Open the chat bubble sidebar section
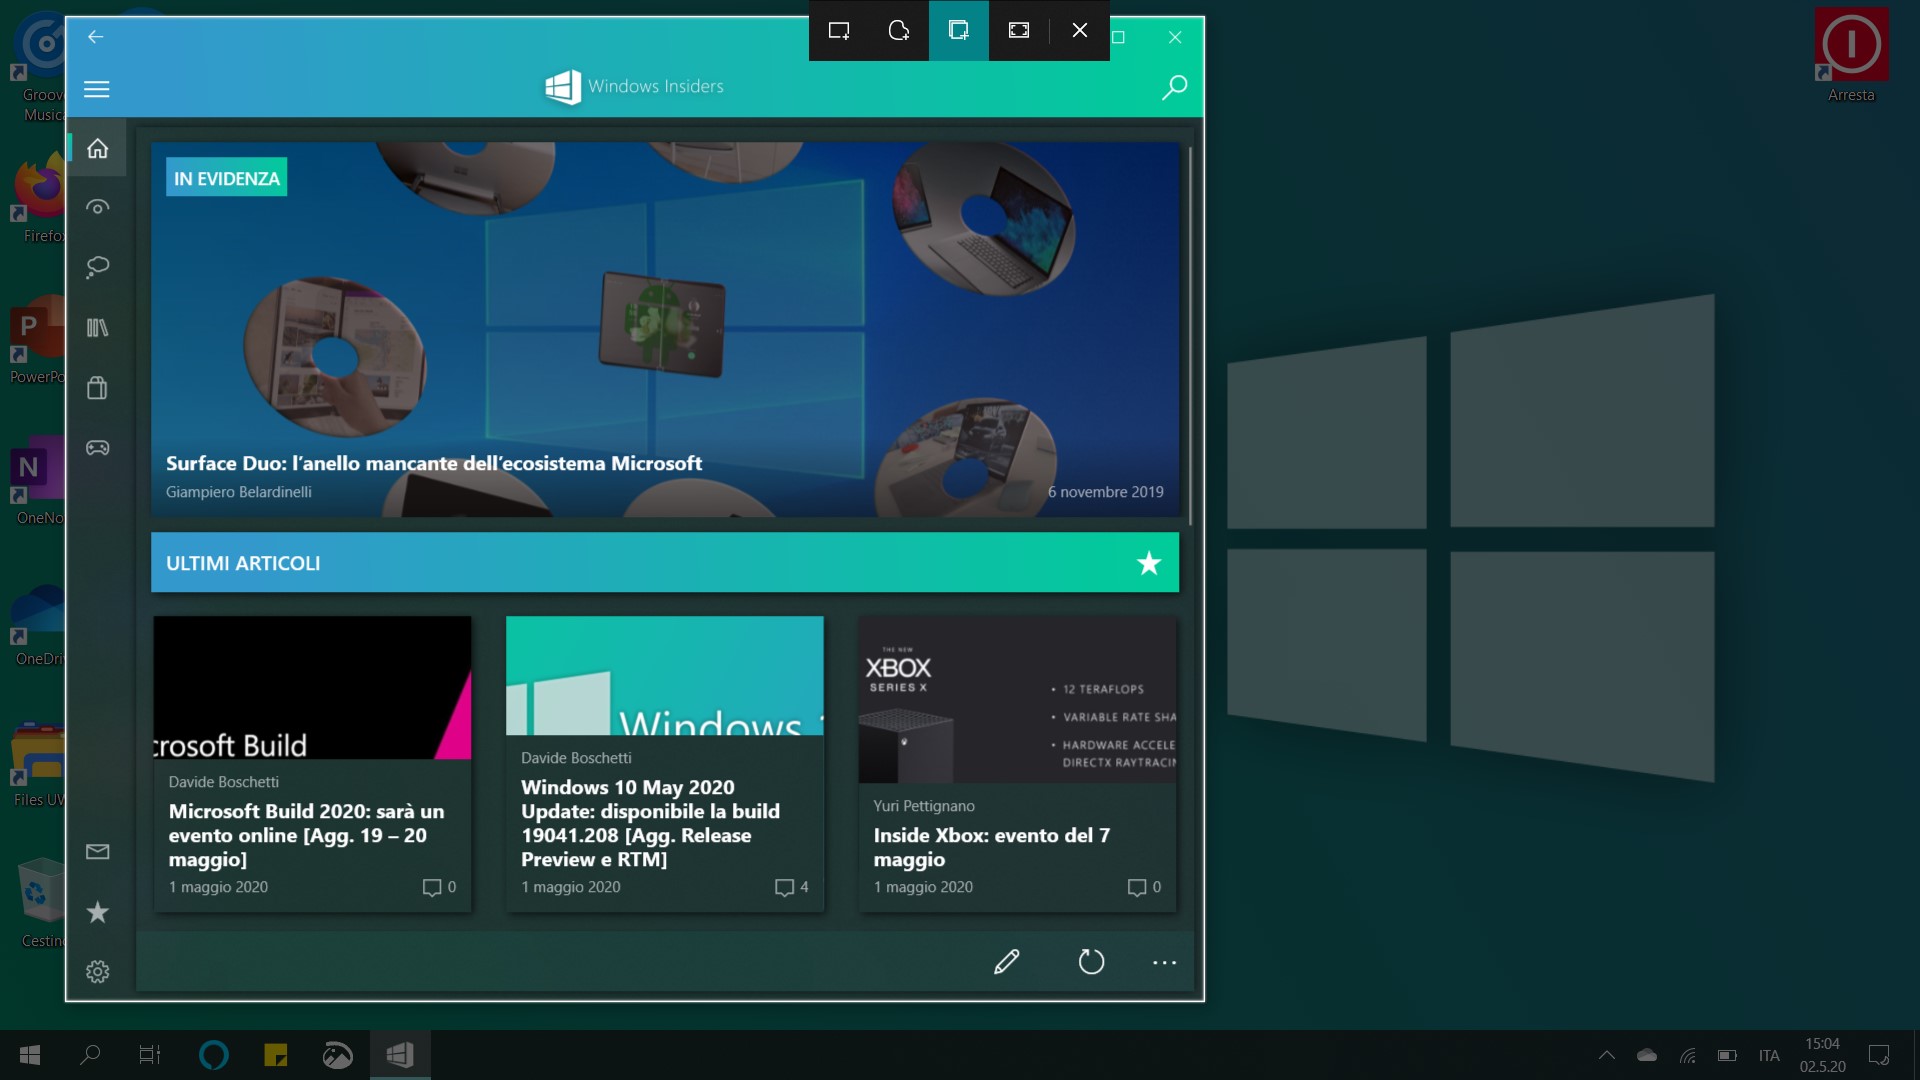The image size is (1920, 1080). [97, 267]
